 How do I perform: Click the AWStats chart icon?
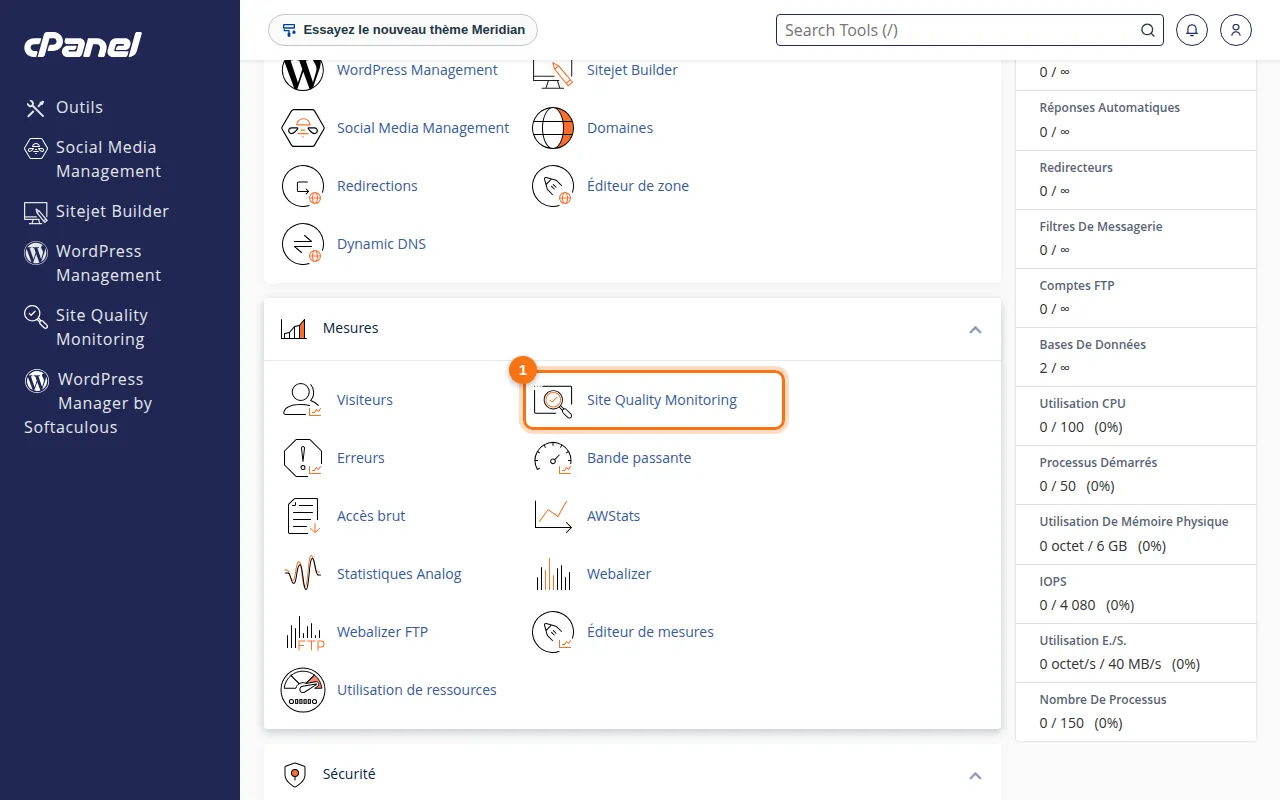tap(553, 516)
